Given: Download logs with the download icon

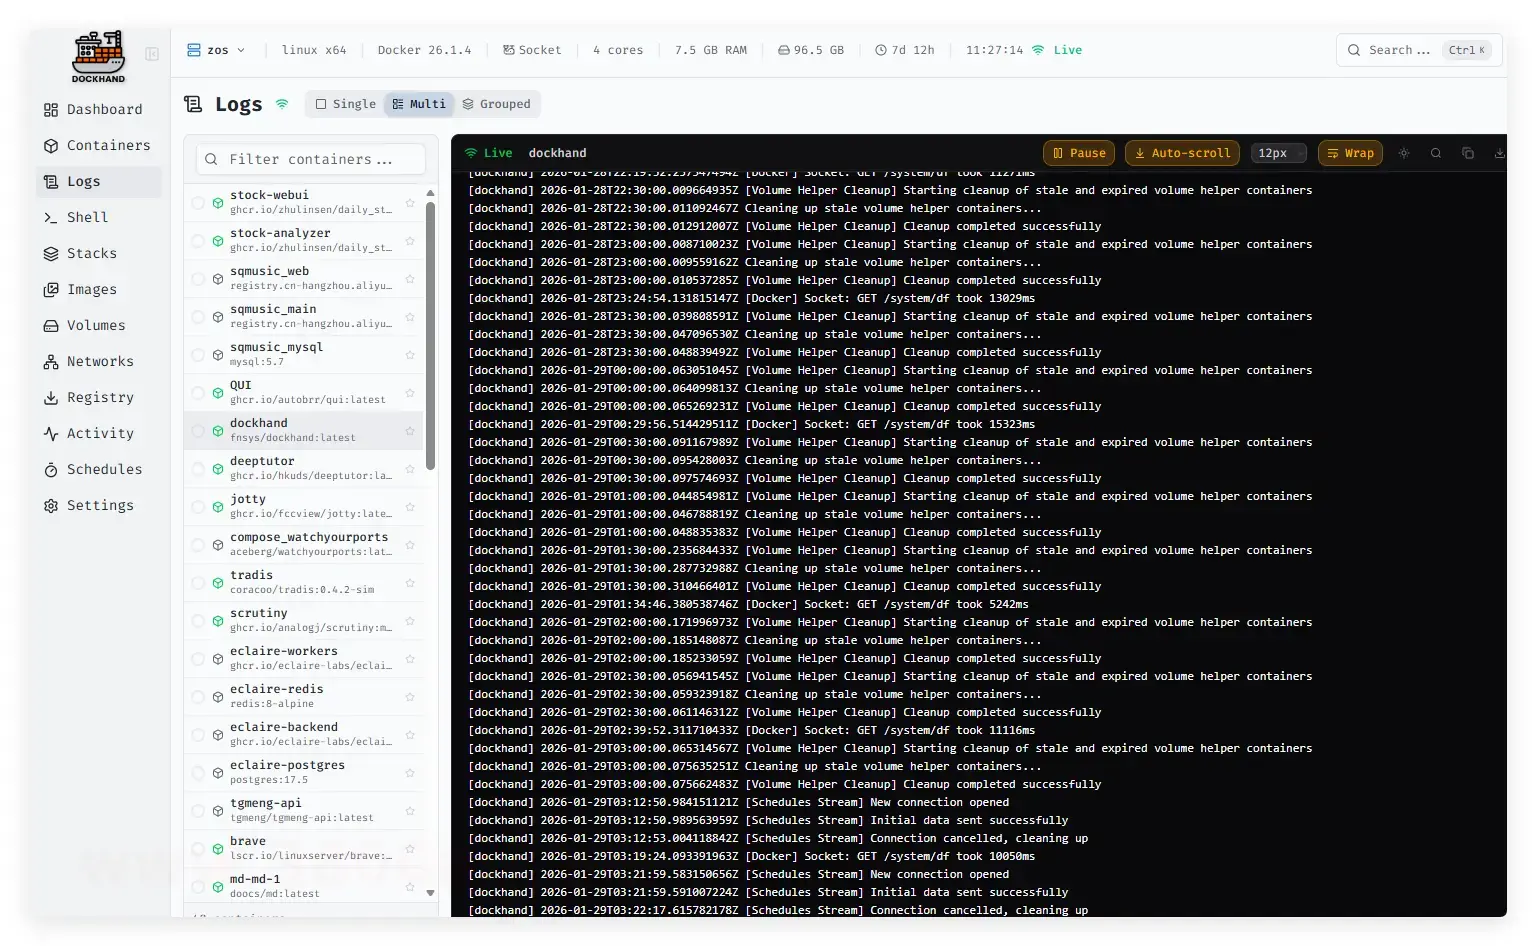Looking at the screenshot, I should tap(1499, 153).
